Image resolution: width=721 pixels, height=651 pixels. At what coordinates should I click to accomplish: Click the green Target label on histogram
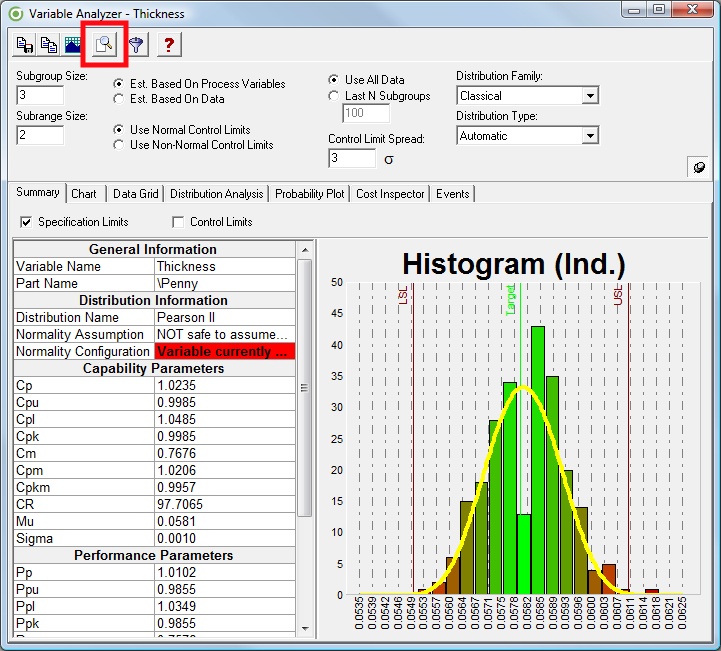[x=510, y=300]
